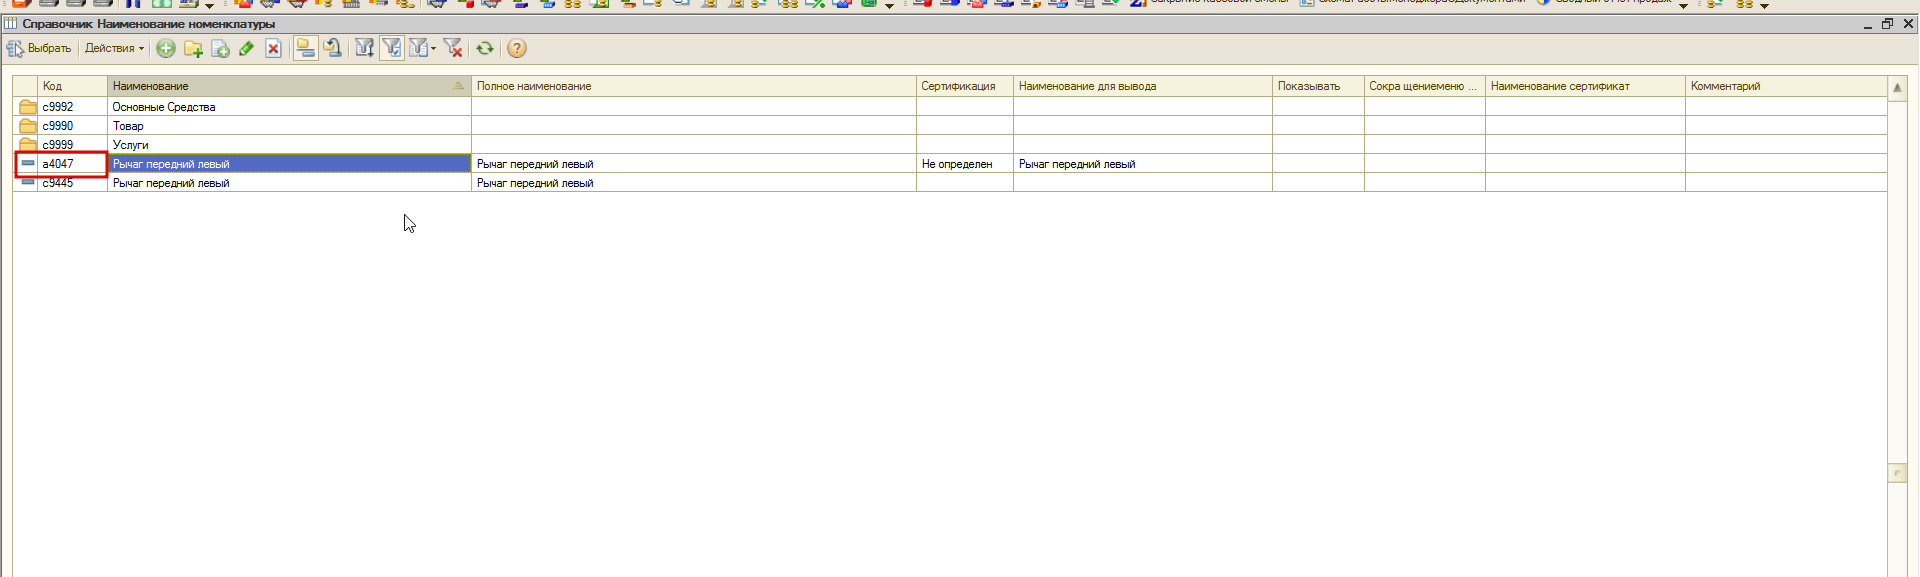Click the item icon of row c9445
The height and width of the screenshot is (577, 1920).
pyautogui.click(x=28, y=182)
